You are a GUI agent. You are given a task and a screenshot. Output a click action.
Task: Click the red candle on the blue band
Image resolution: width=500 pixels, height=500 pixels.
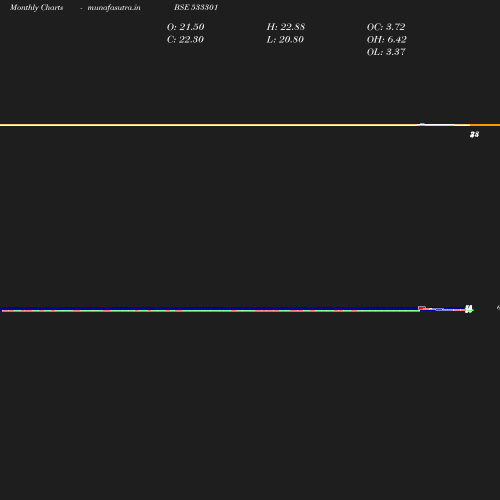(422, 308)
